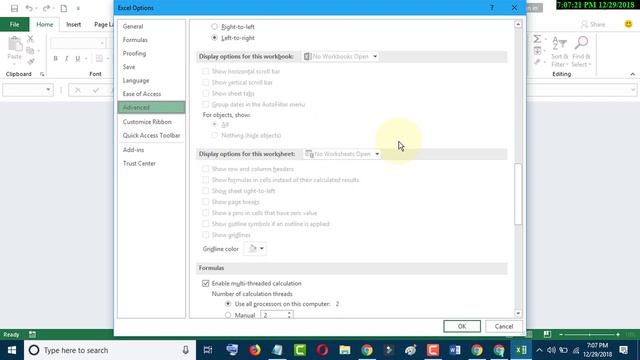Open the font name dropdown in ribbon
The height and width of the screenshot is (360, 640).
(x=102, y=43)
